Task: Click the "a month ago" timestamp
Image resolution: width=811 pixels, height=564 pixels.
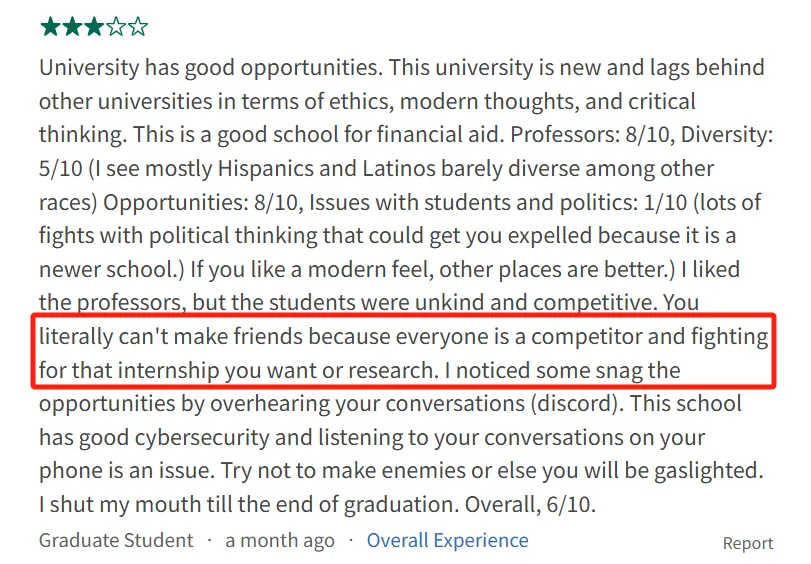Action: 280,540
